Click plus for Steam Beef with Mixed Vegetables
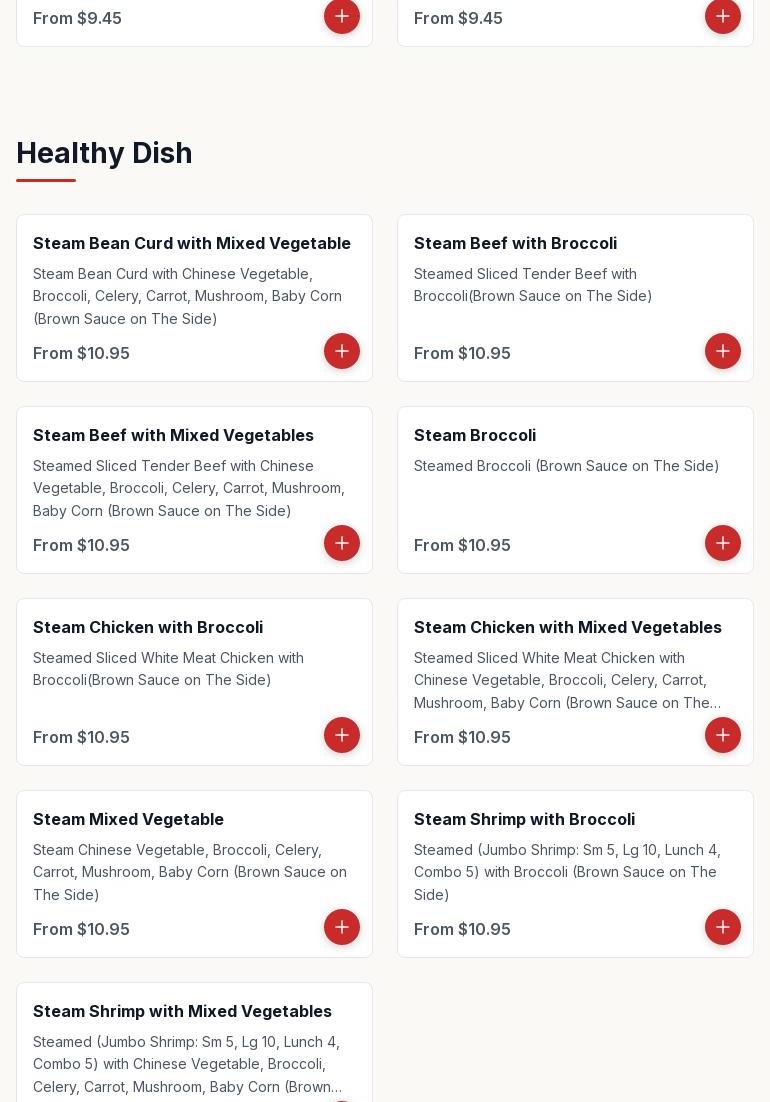The width and height of the screenshot is (770, 1102). click(x=342, y=543)
